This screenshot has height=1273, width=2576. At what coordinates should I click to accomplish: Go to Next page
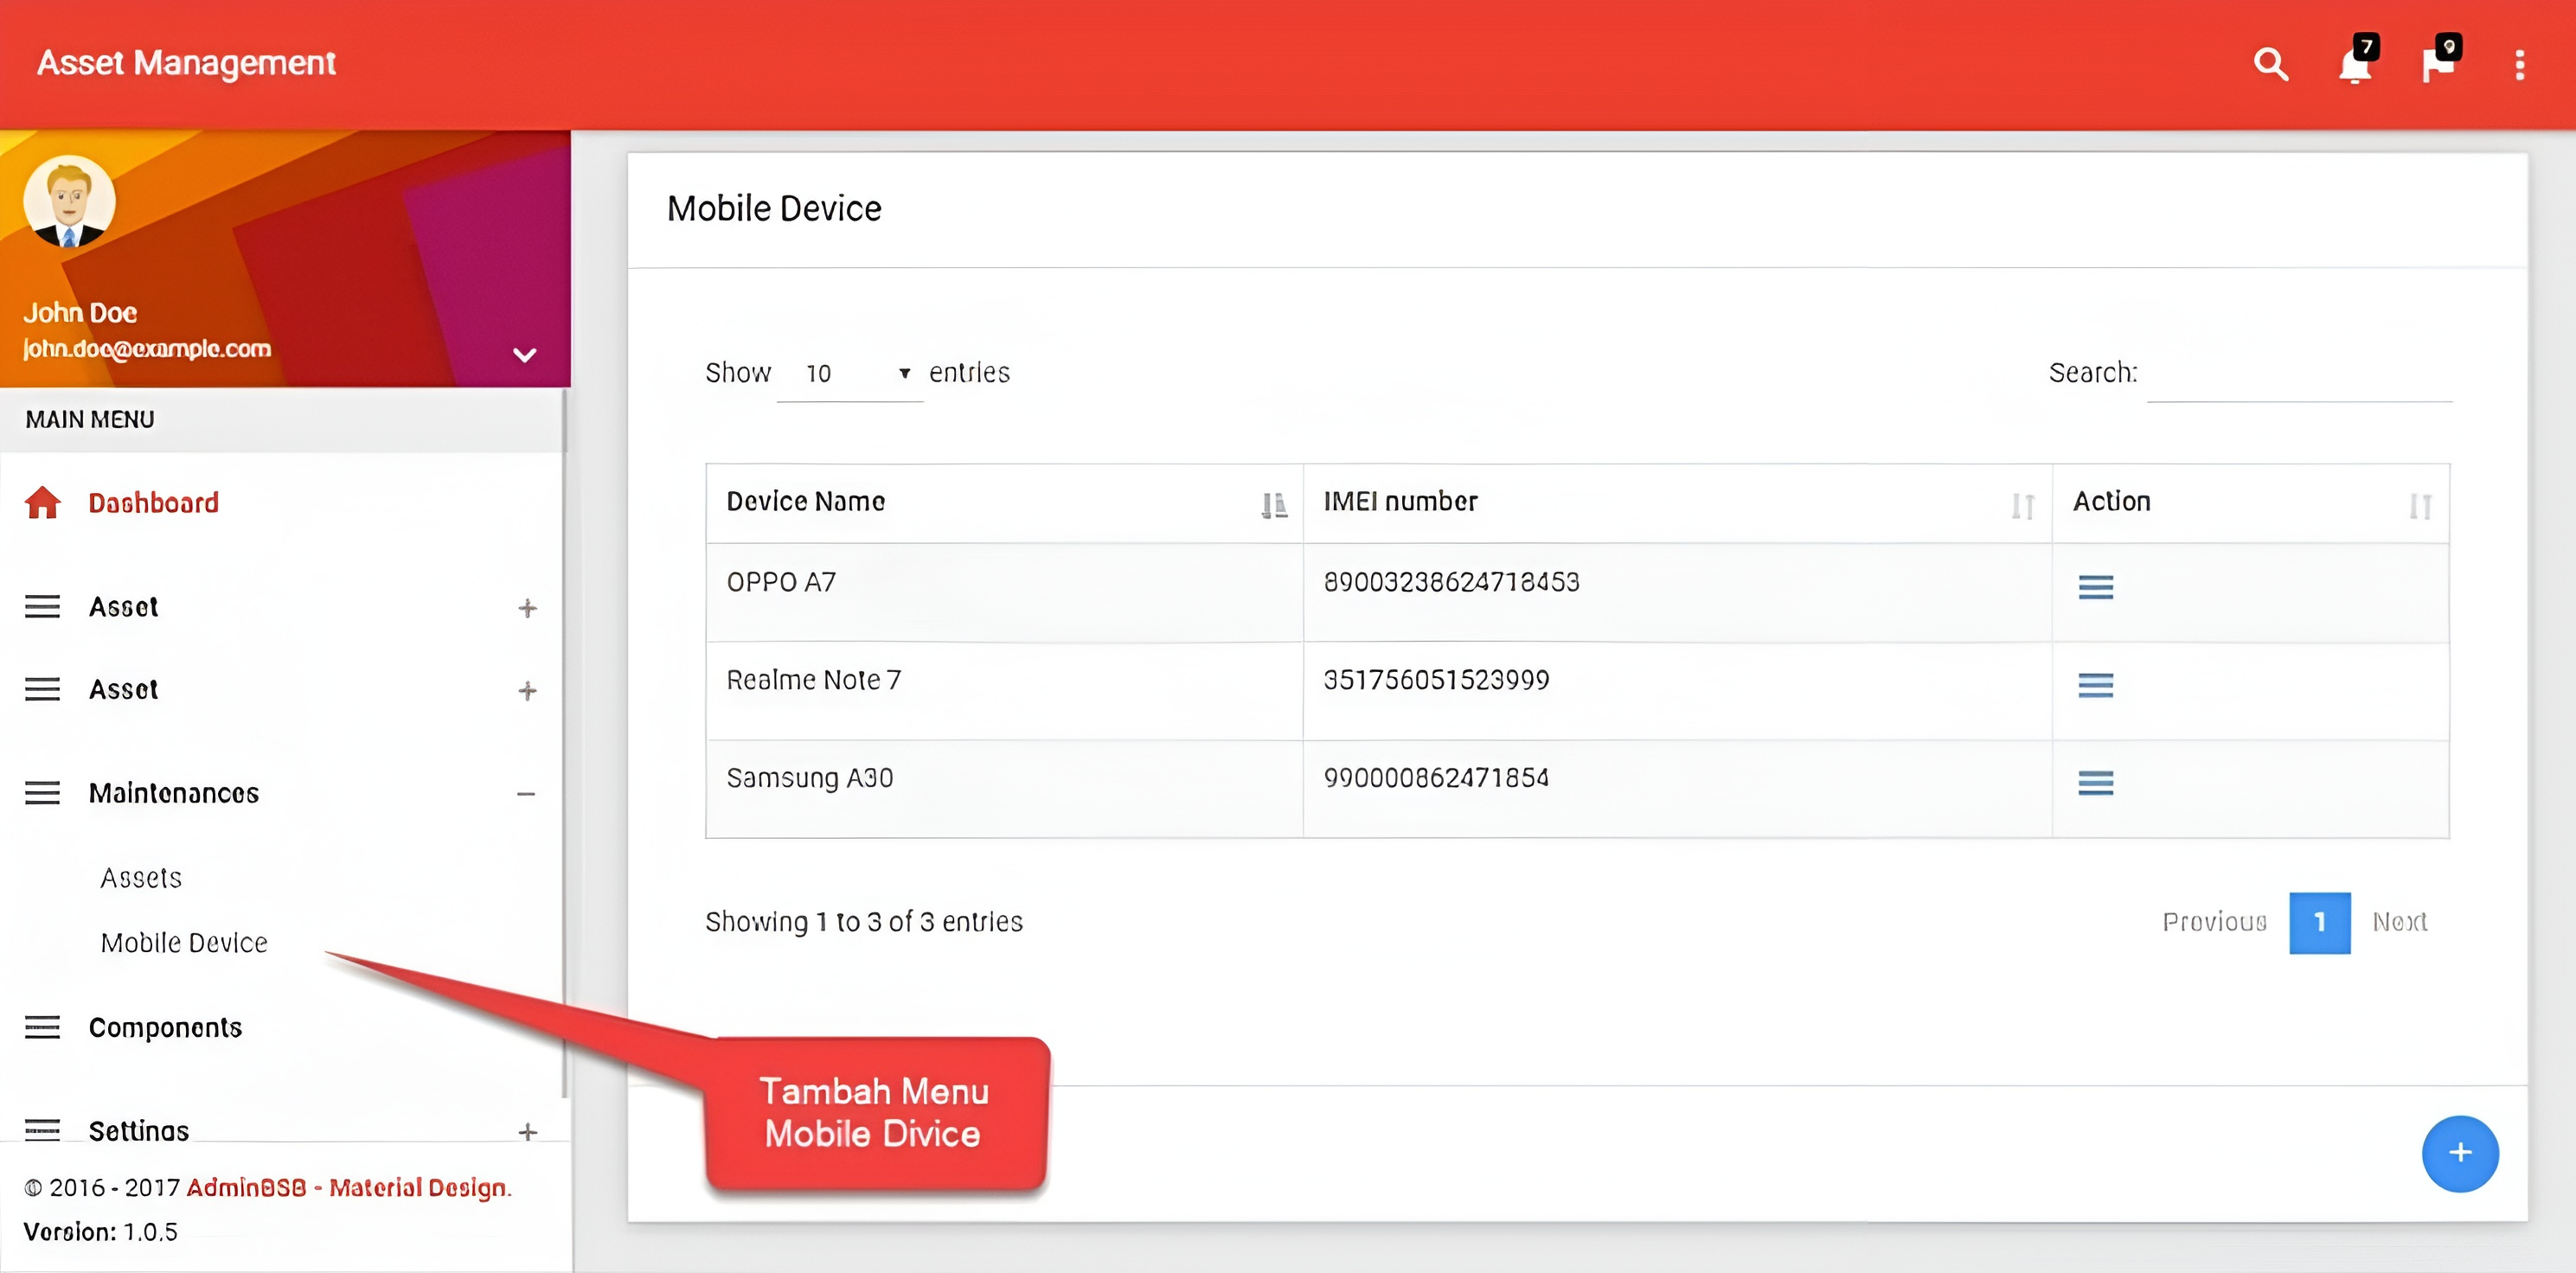click(x=2399, y=922)
